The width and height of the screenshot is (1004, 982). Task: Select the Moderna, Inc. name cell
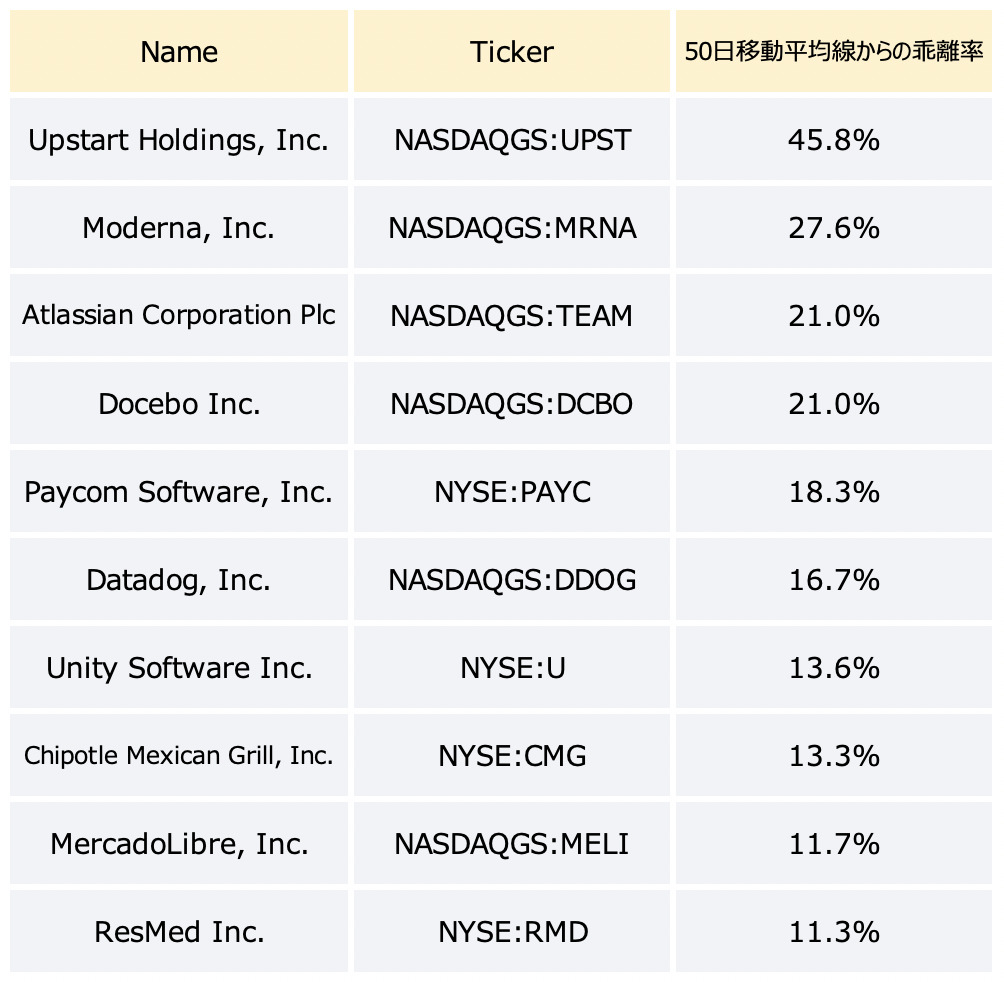(x=179, y=227)
